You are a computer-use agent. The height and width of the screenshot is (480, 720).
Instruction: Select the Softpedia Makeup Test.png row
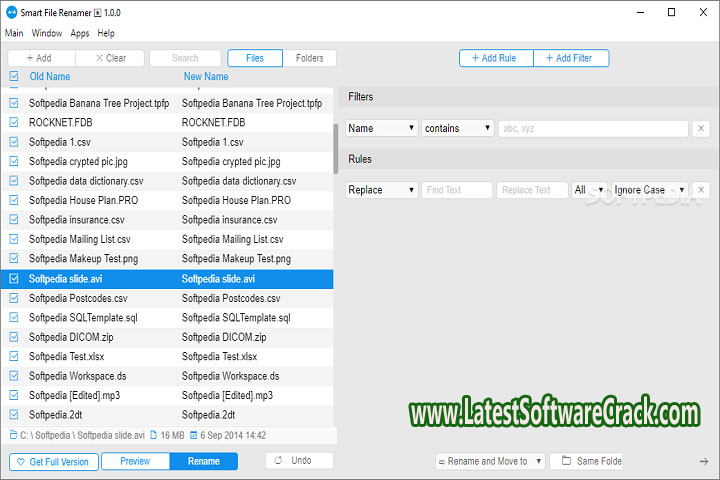[167, 259]
